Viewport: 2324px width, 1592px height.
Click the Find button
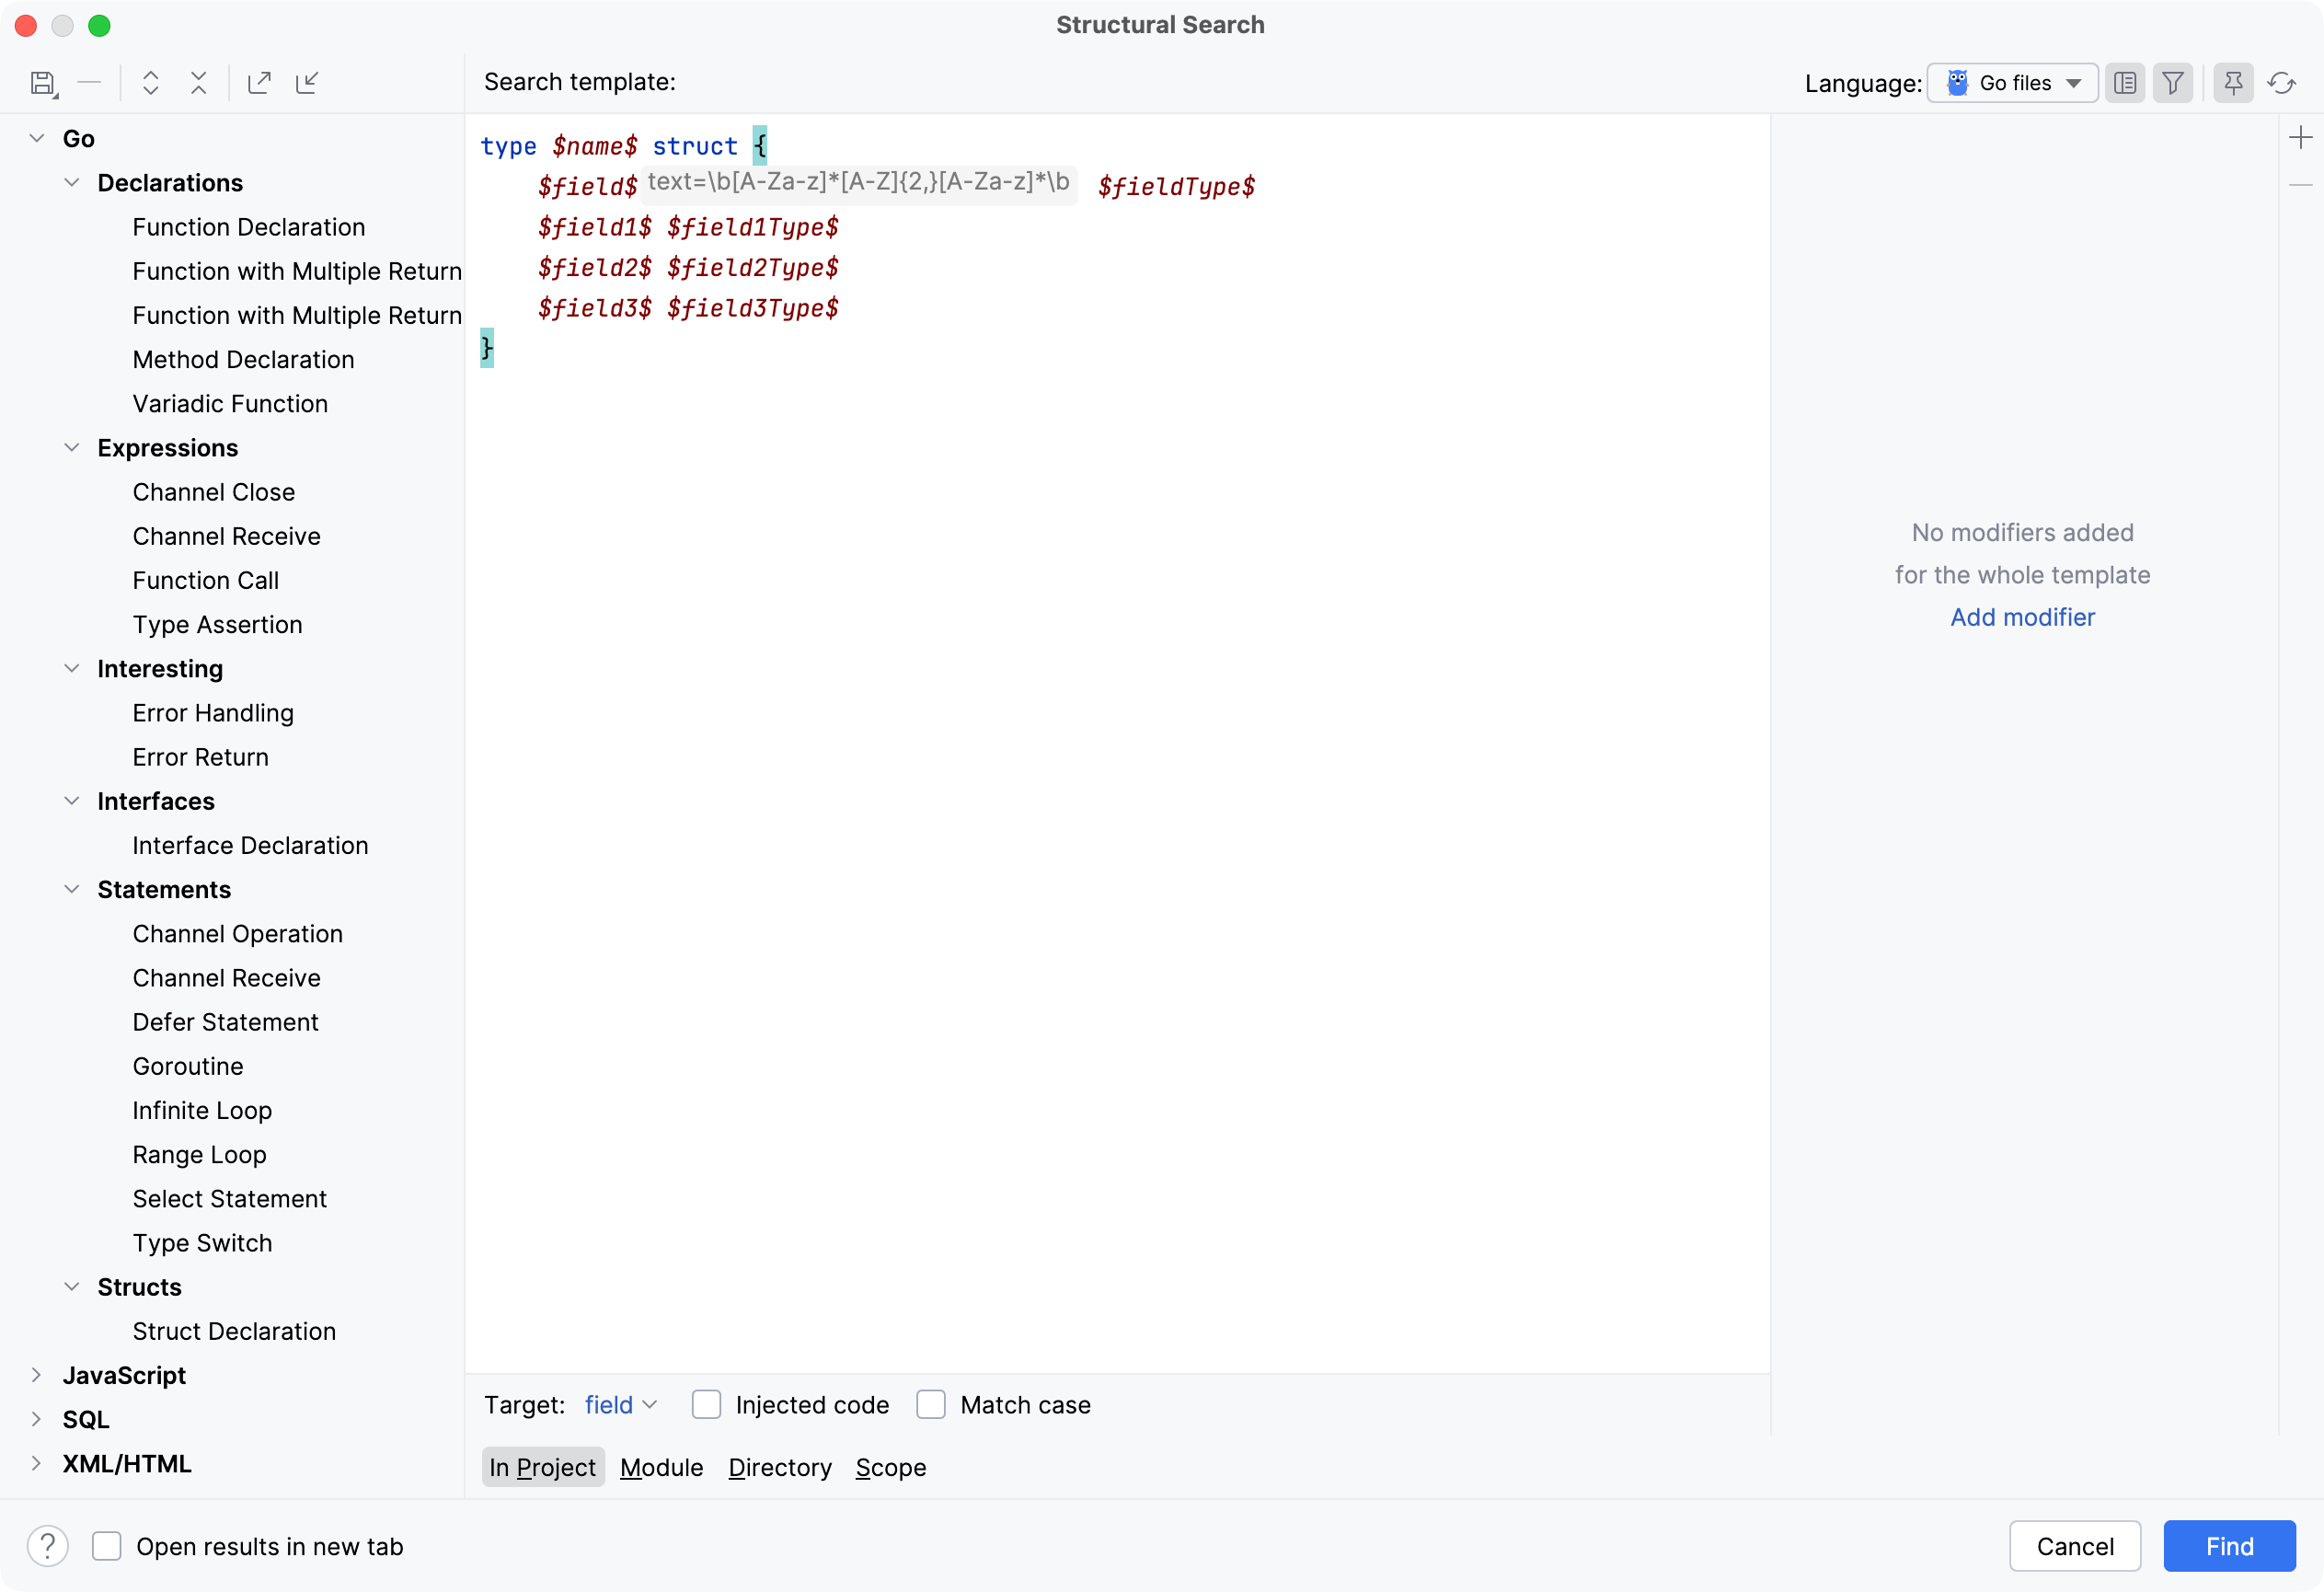pos(2228,1546)
